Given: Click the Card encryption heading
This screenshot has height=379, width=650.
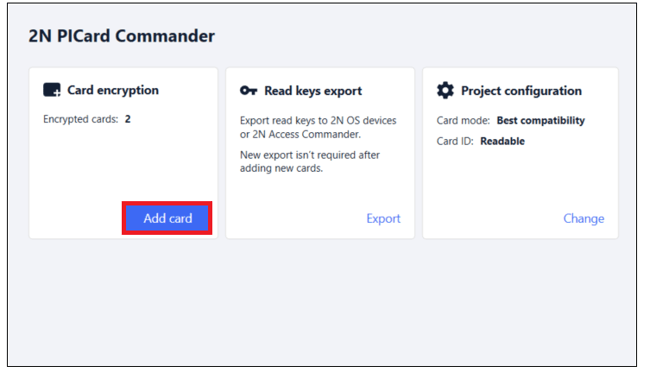Looking at the screenshot, I should [x=113, y=90].
